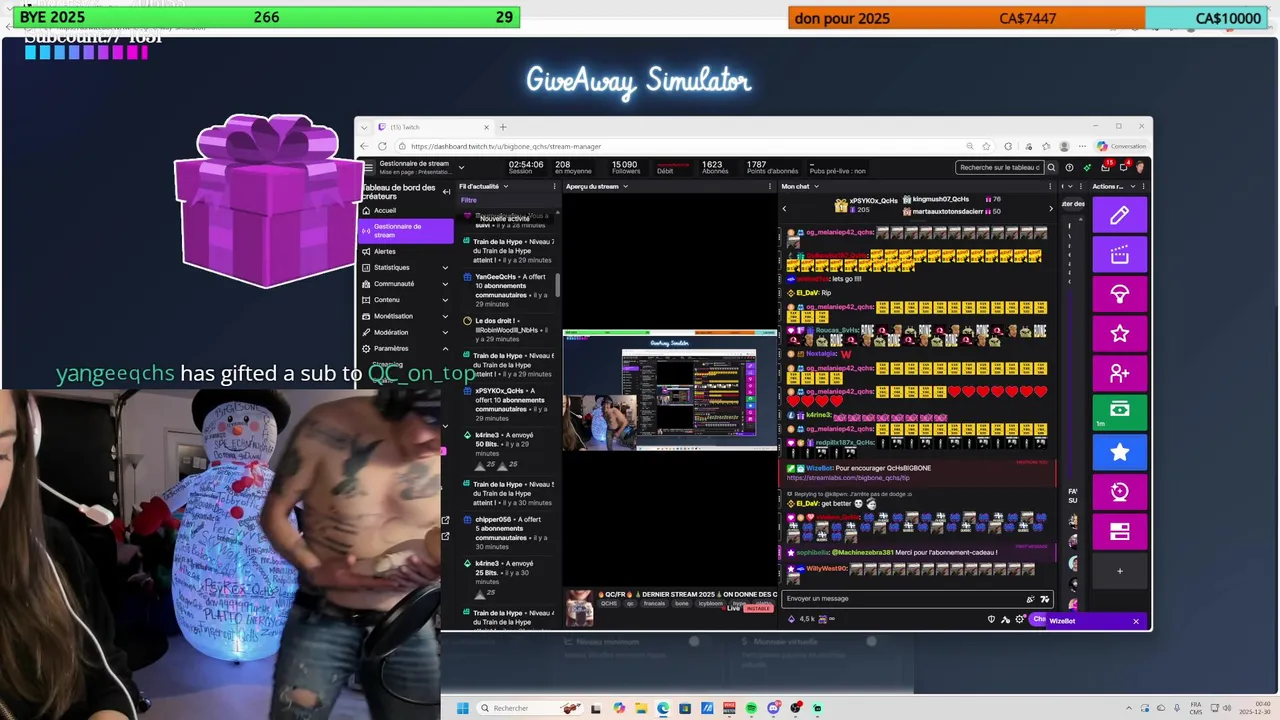
Task: Expand the Modération sidebar section
Action: click(x=445, y=332)
